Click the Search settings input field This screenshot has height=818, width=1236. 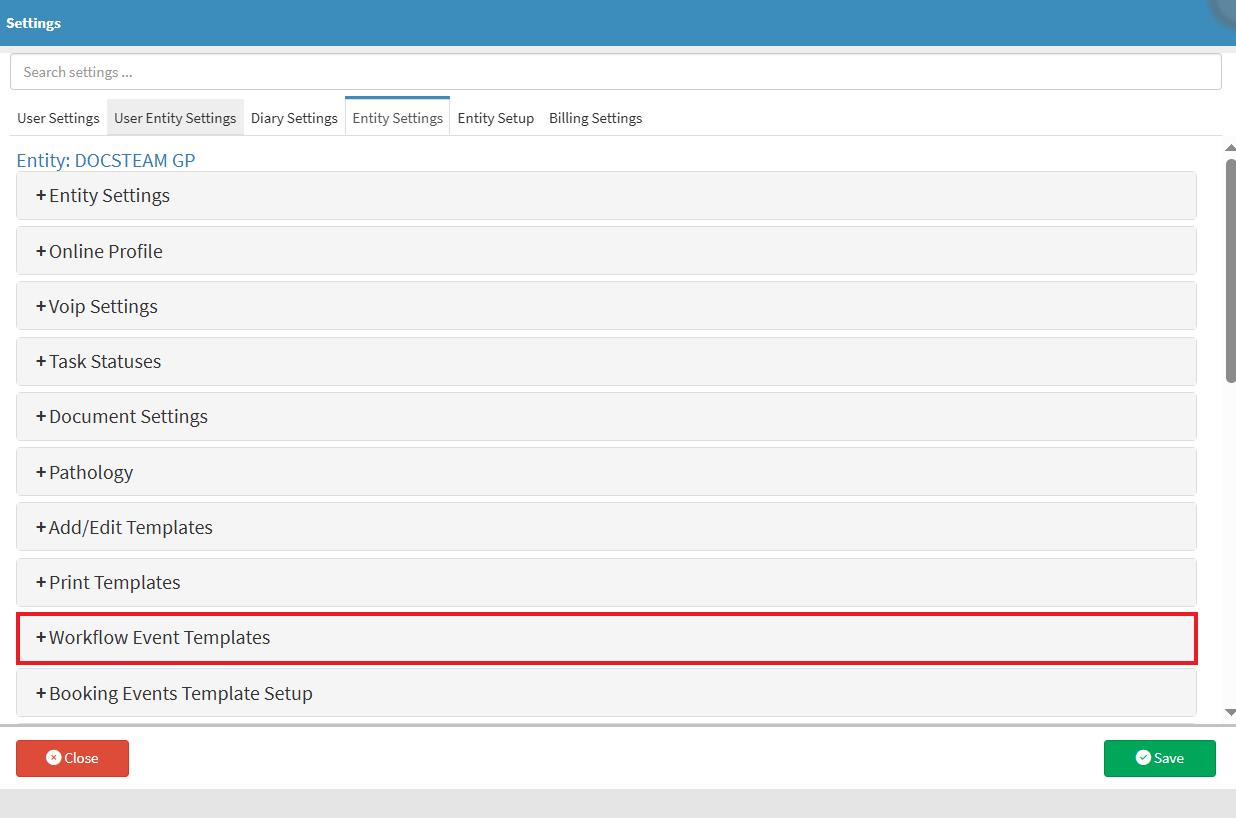point(615,72)
